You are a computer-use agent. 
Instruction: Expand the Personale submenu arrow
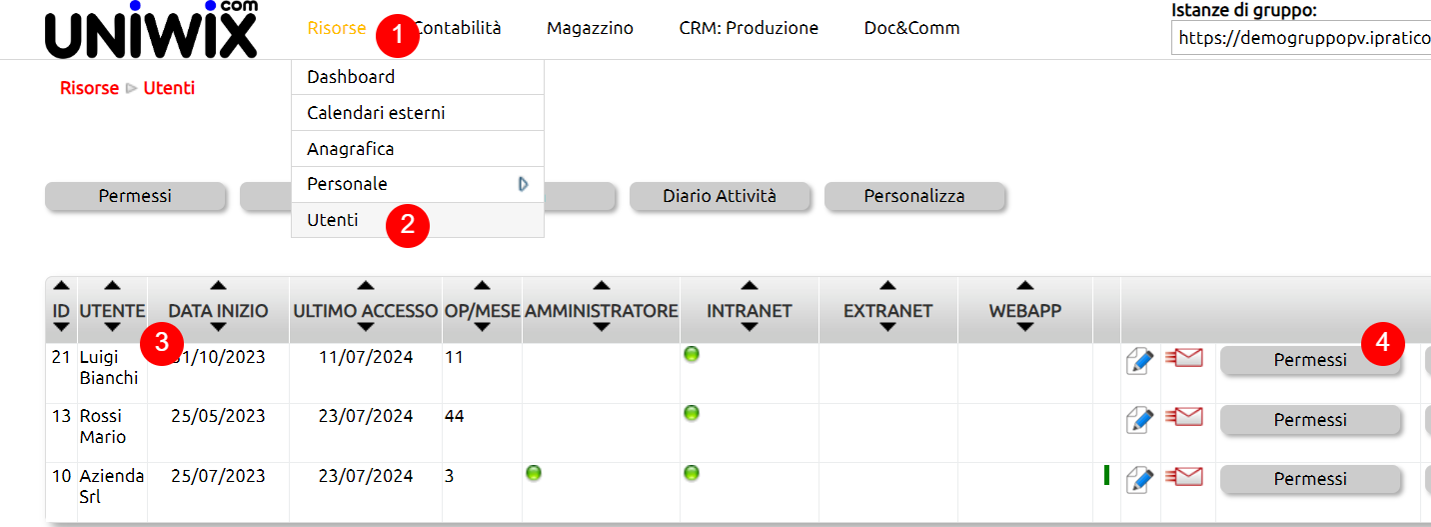click(523, 184)
